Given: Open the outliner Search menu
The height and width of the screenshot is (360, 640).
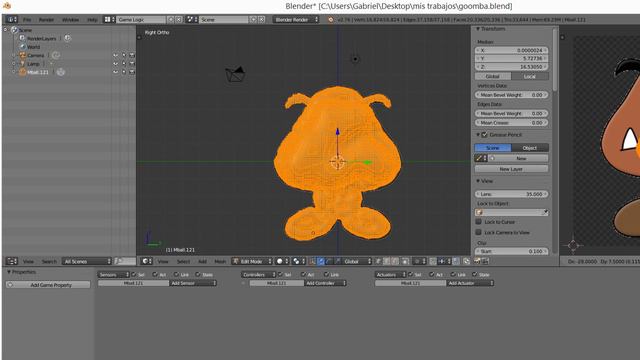Looking at the screenshot, I should (x=49, y=261).
